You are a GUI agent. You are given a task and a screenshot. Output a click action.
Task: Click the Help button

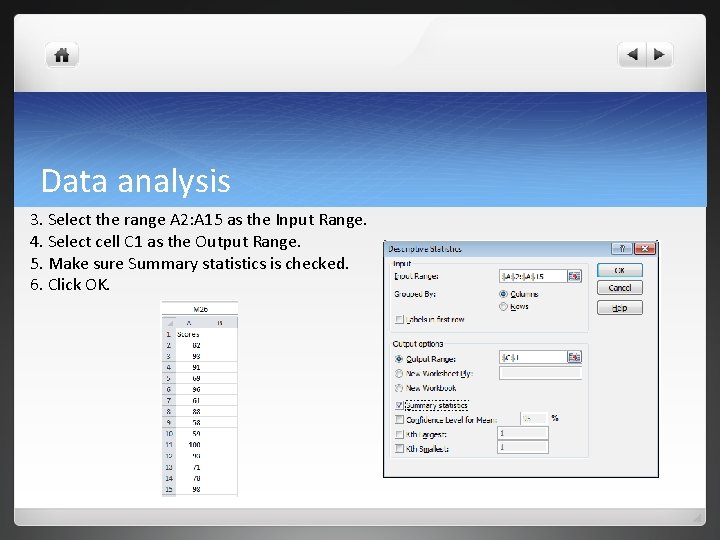(x=619, y=308)
